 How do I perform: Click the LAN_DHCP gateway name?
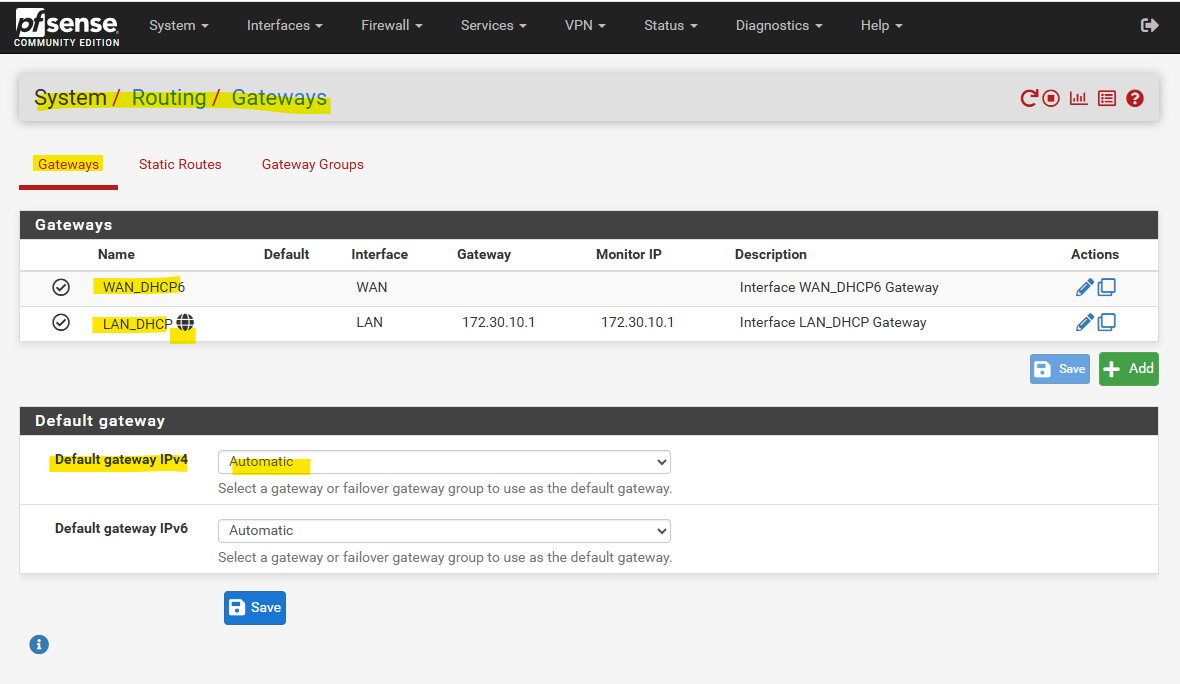pyautogui.click(x=138, y=324)
